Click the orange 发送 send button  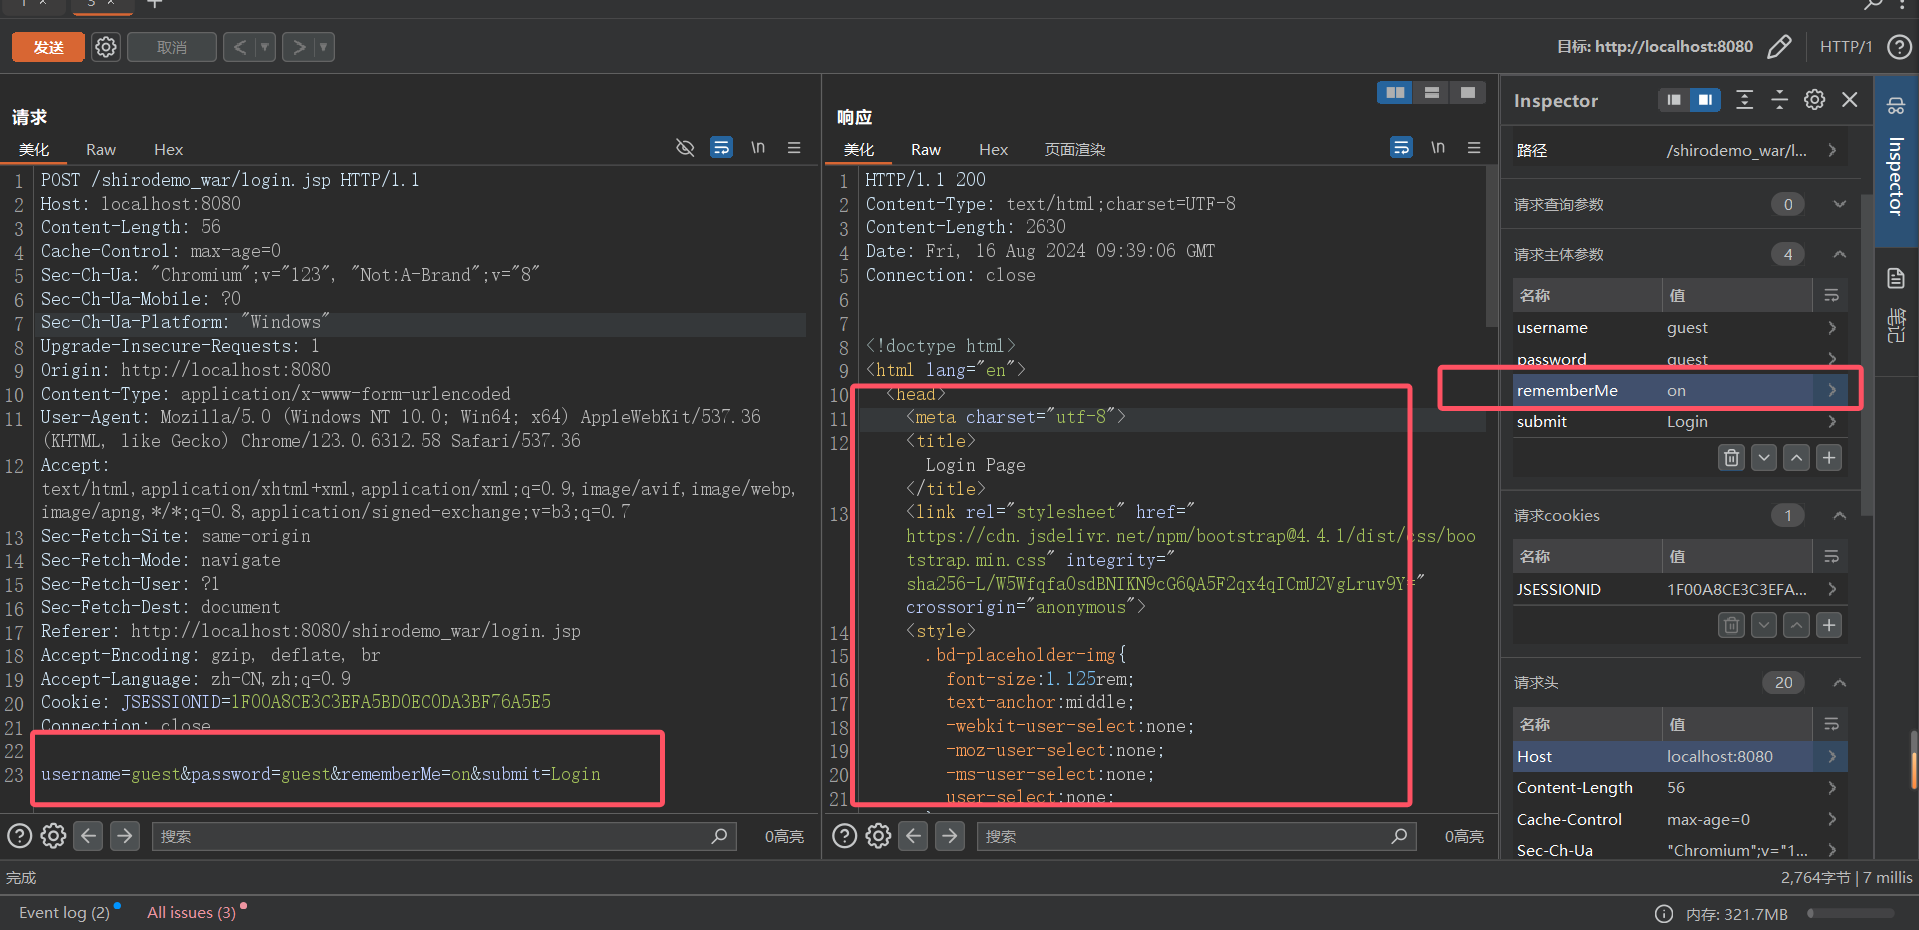pyautogui.click(x=48, y=47)
